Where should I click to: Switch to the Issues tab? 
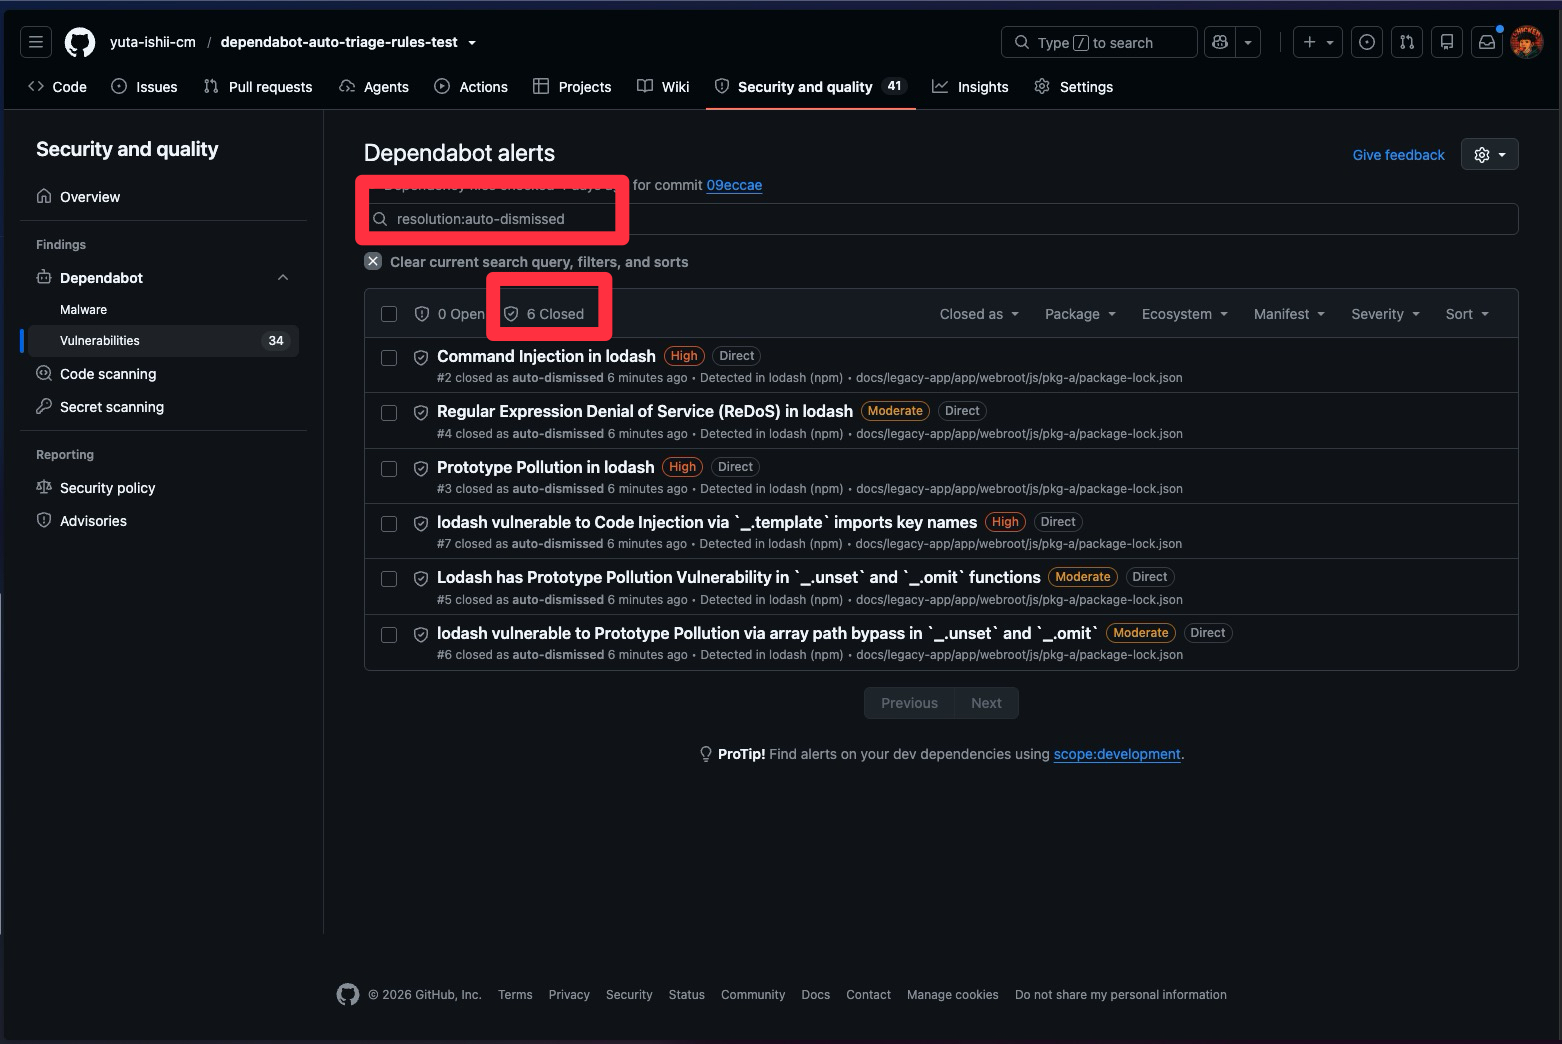click(145, 87)
